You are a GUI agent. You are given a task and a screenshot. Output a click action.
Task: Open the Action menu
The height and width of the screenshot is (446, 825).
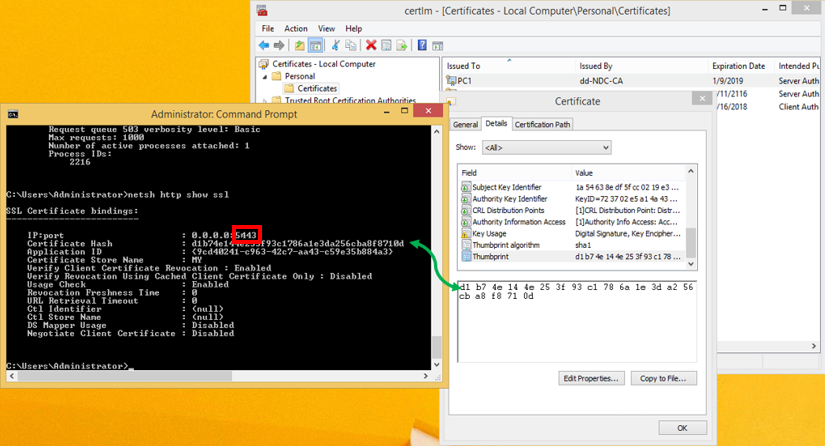coord(296,29)
